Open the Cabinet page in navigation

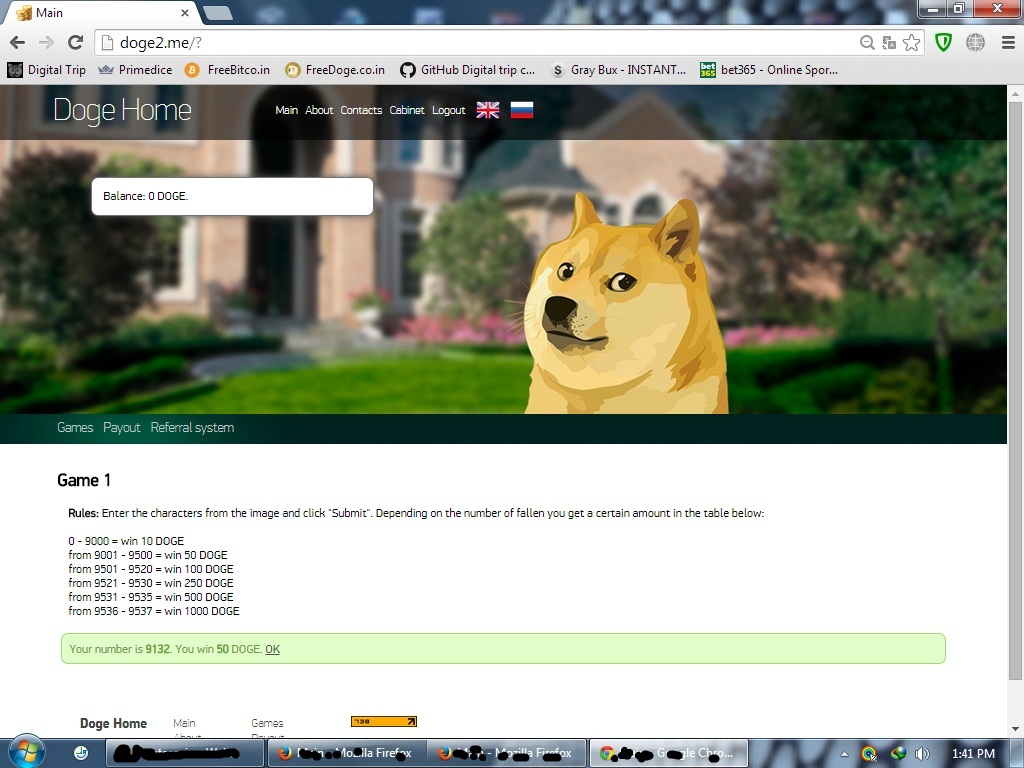click(x=407, y=110)
